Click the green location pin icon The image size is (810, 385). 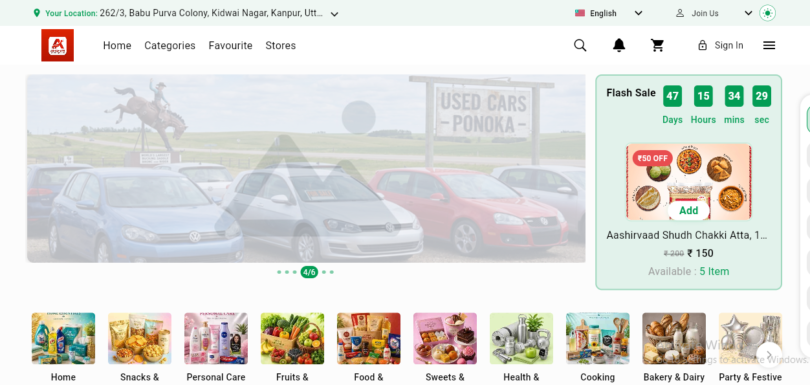36,13
